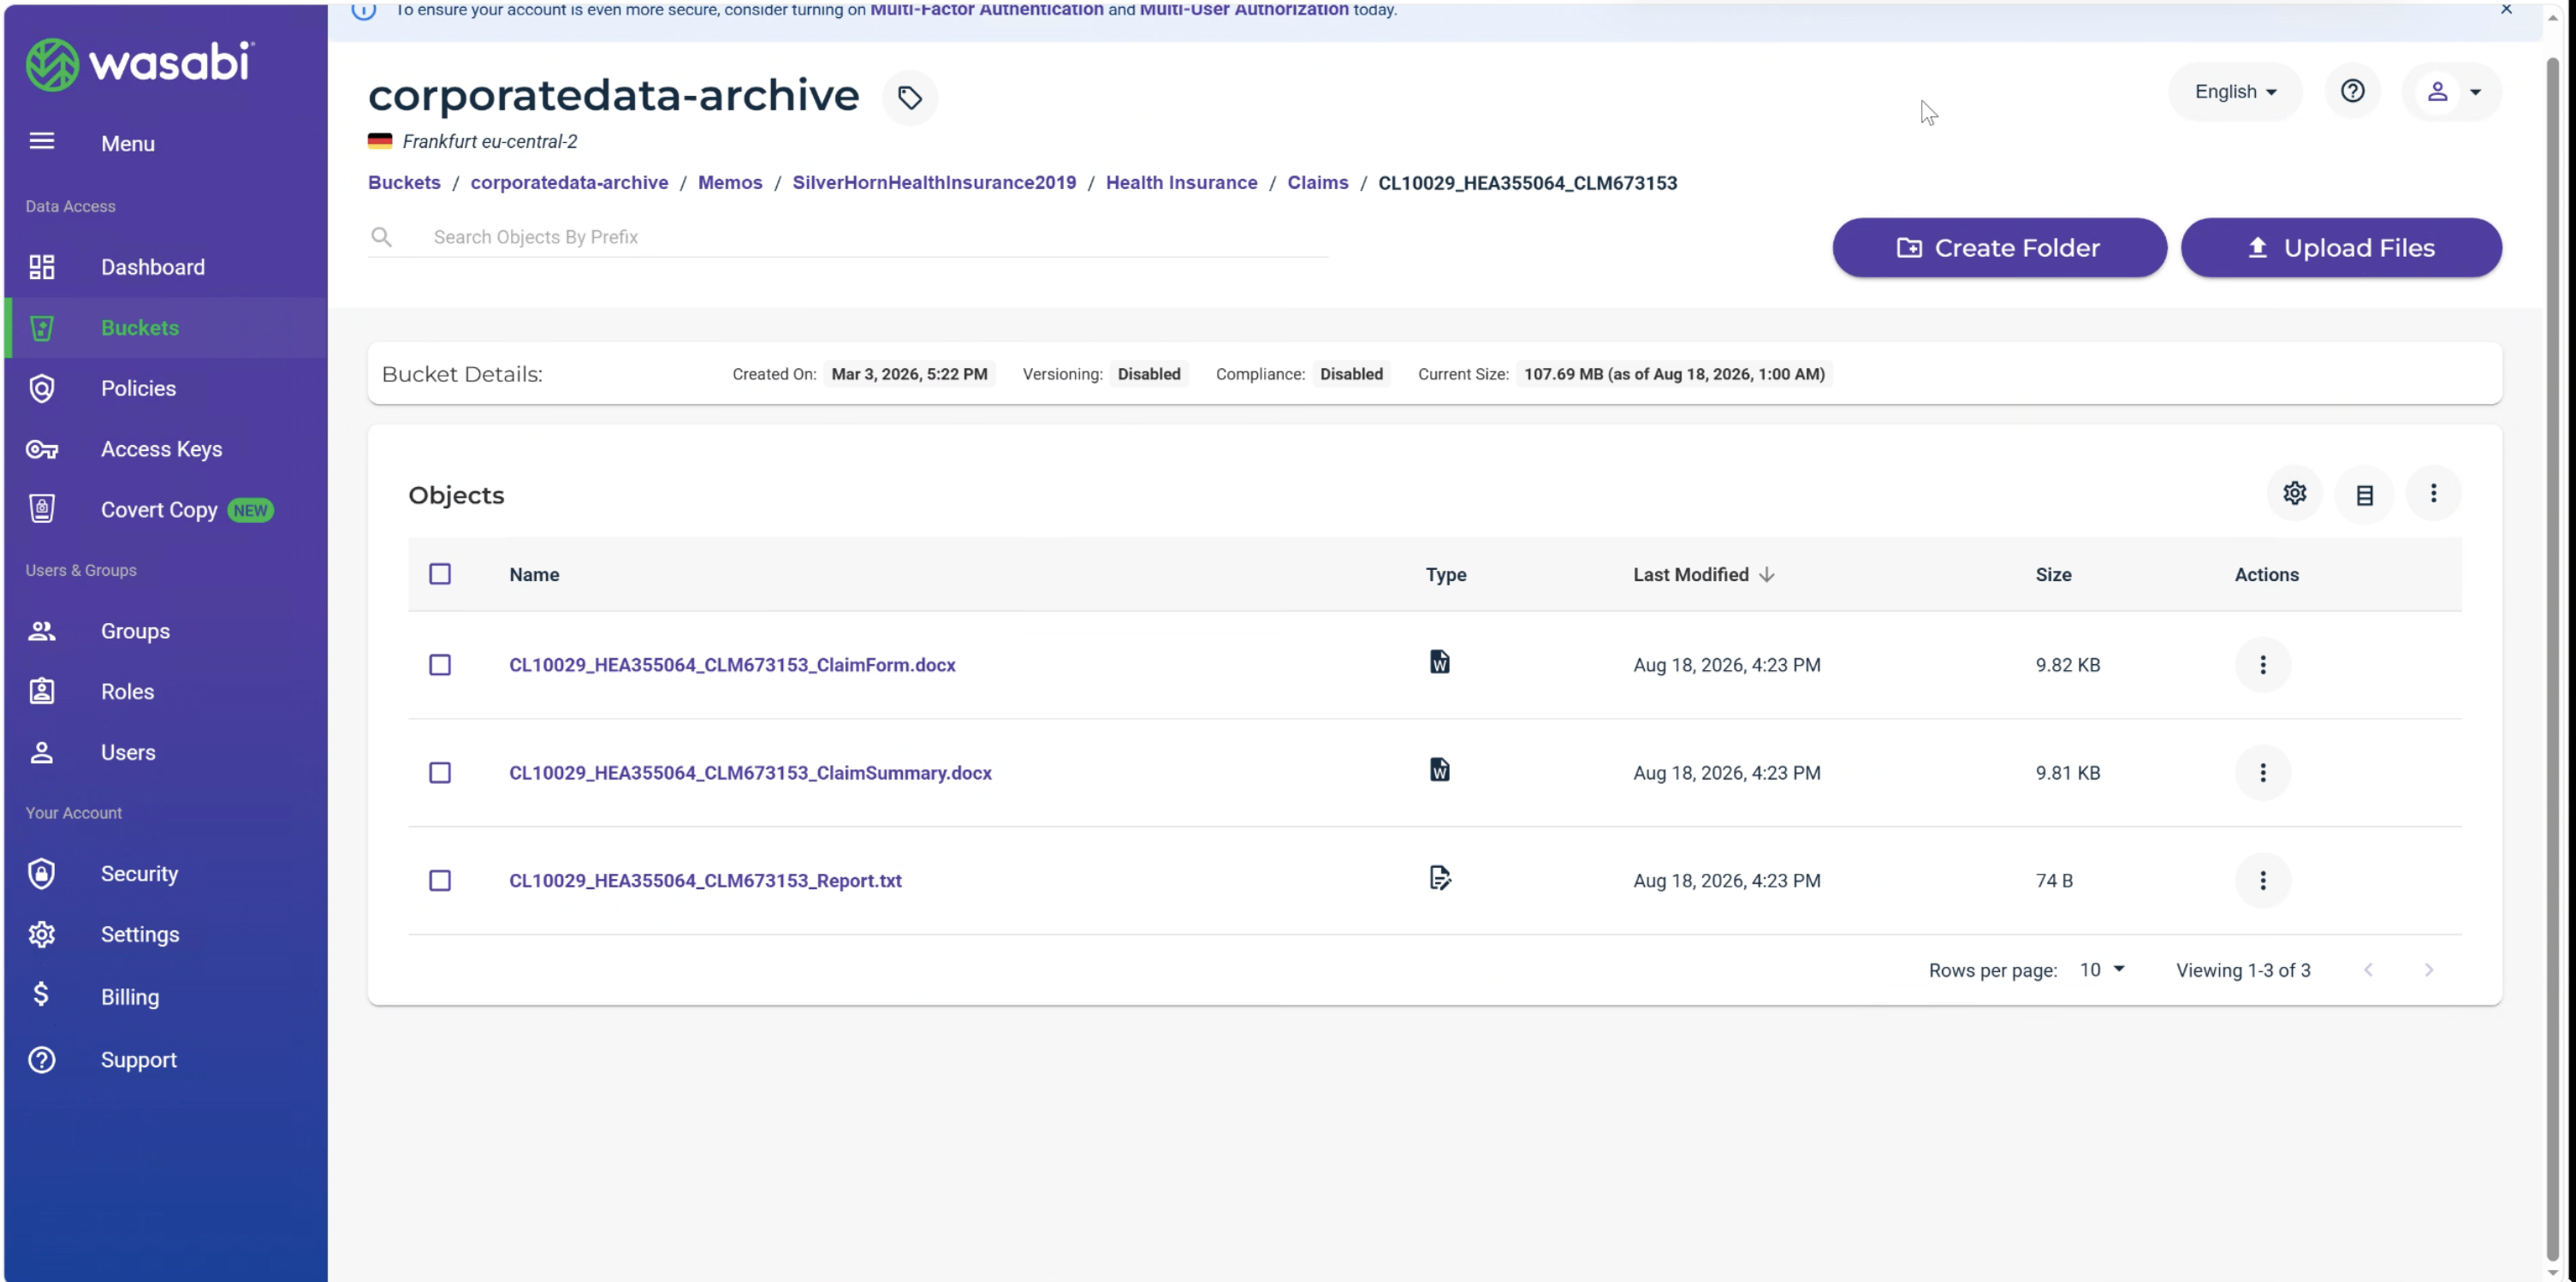This screenshot has width=2576, height=1282.
Task: Click the Roles badge icon
Action: pyautogui.click(x=42, y=691)
